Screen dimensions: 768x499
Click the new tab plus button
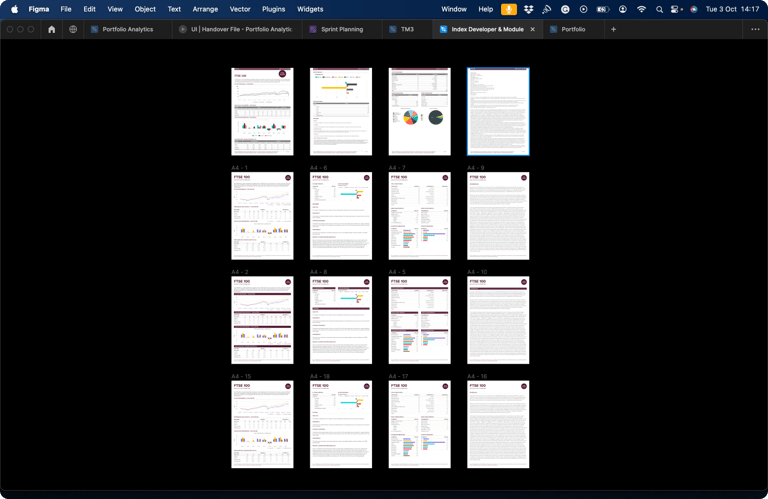coord(613,30)
